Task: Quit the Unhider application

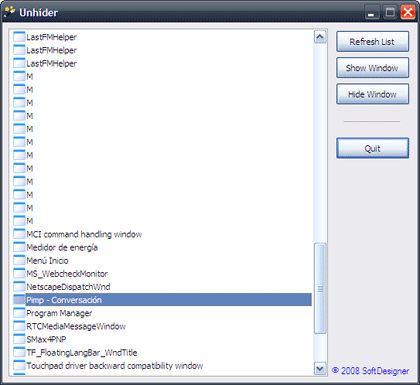Action: pyautogui.click(x=372, y=148)
